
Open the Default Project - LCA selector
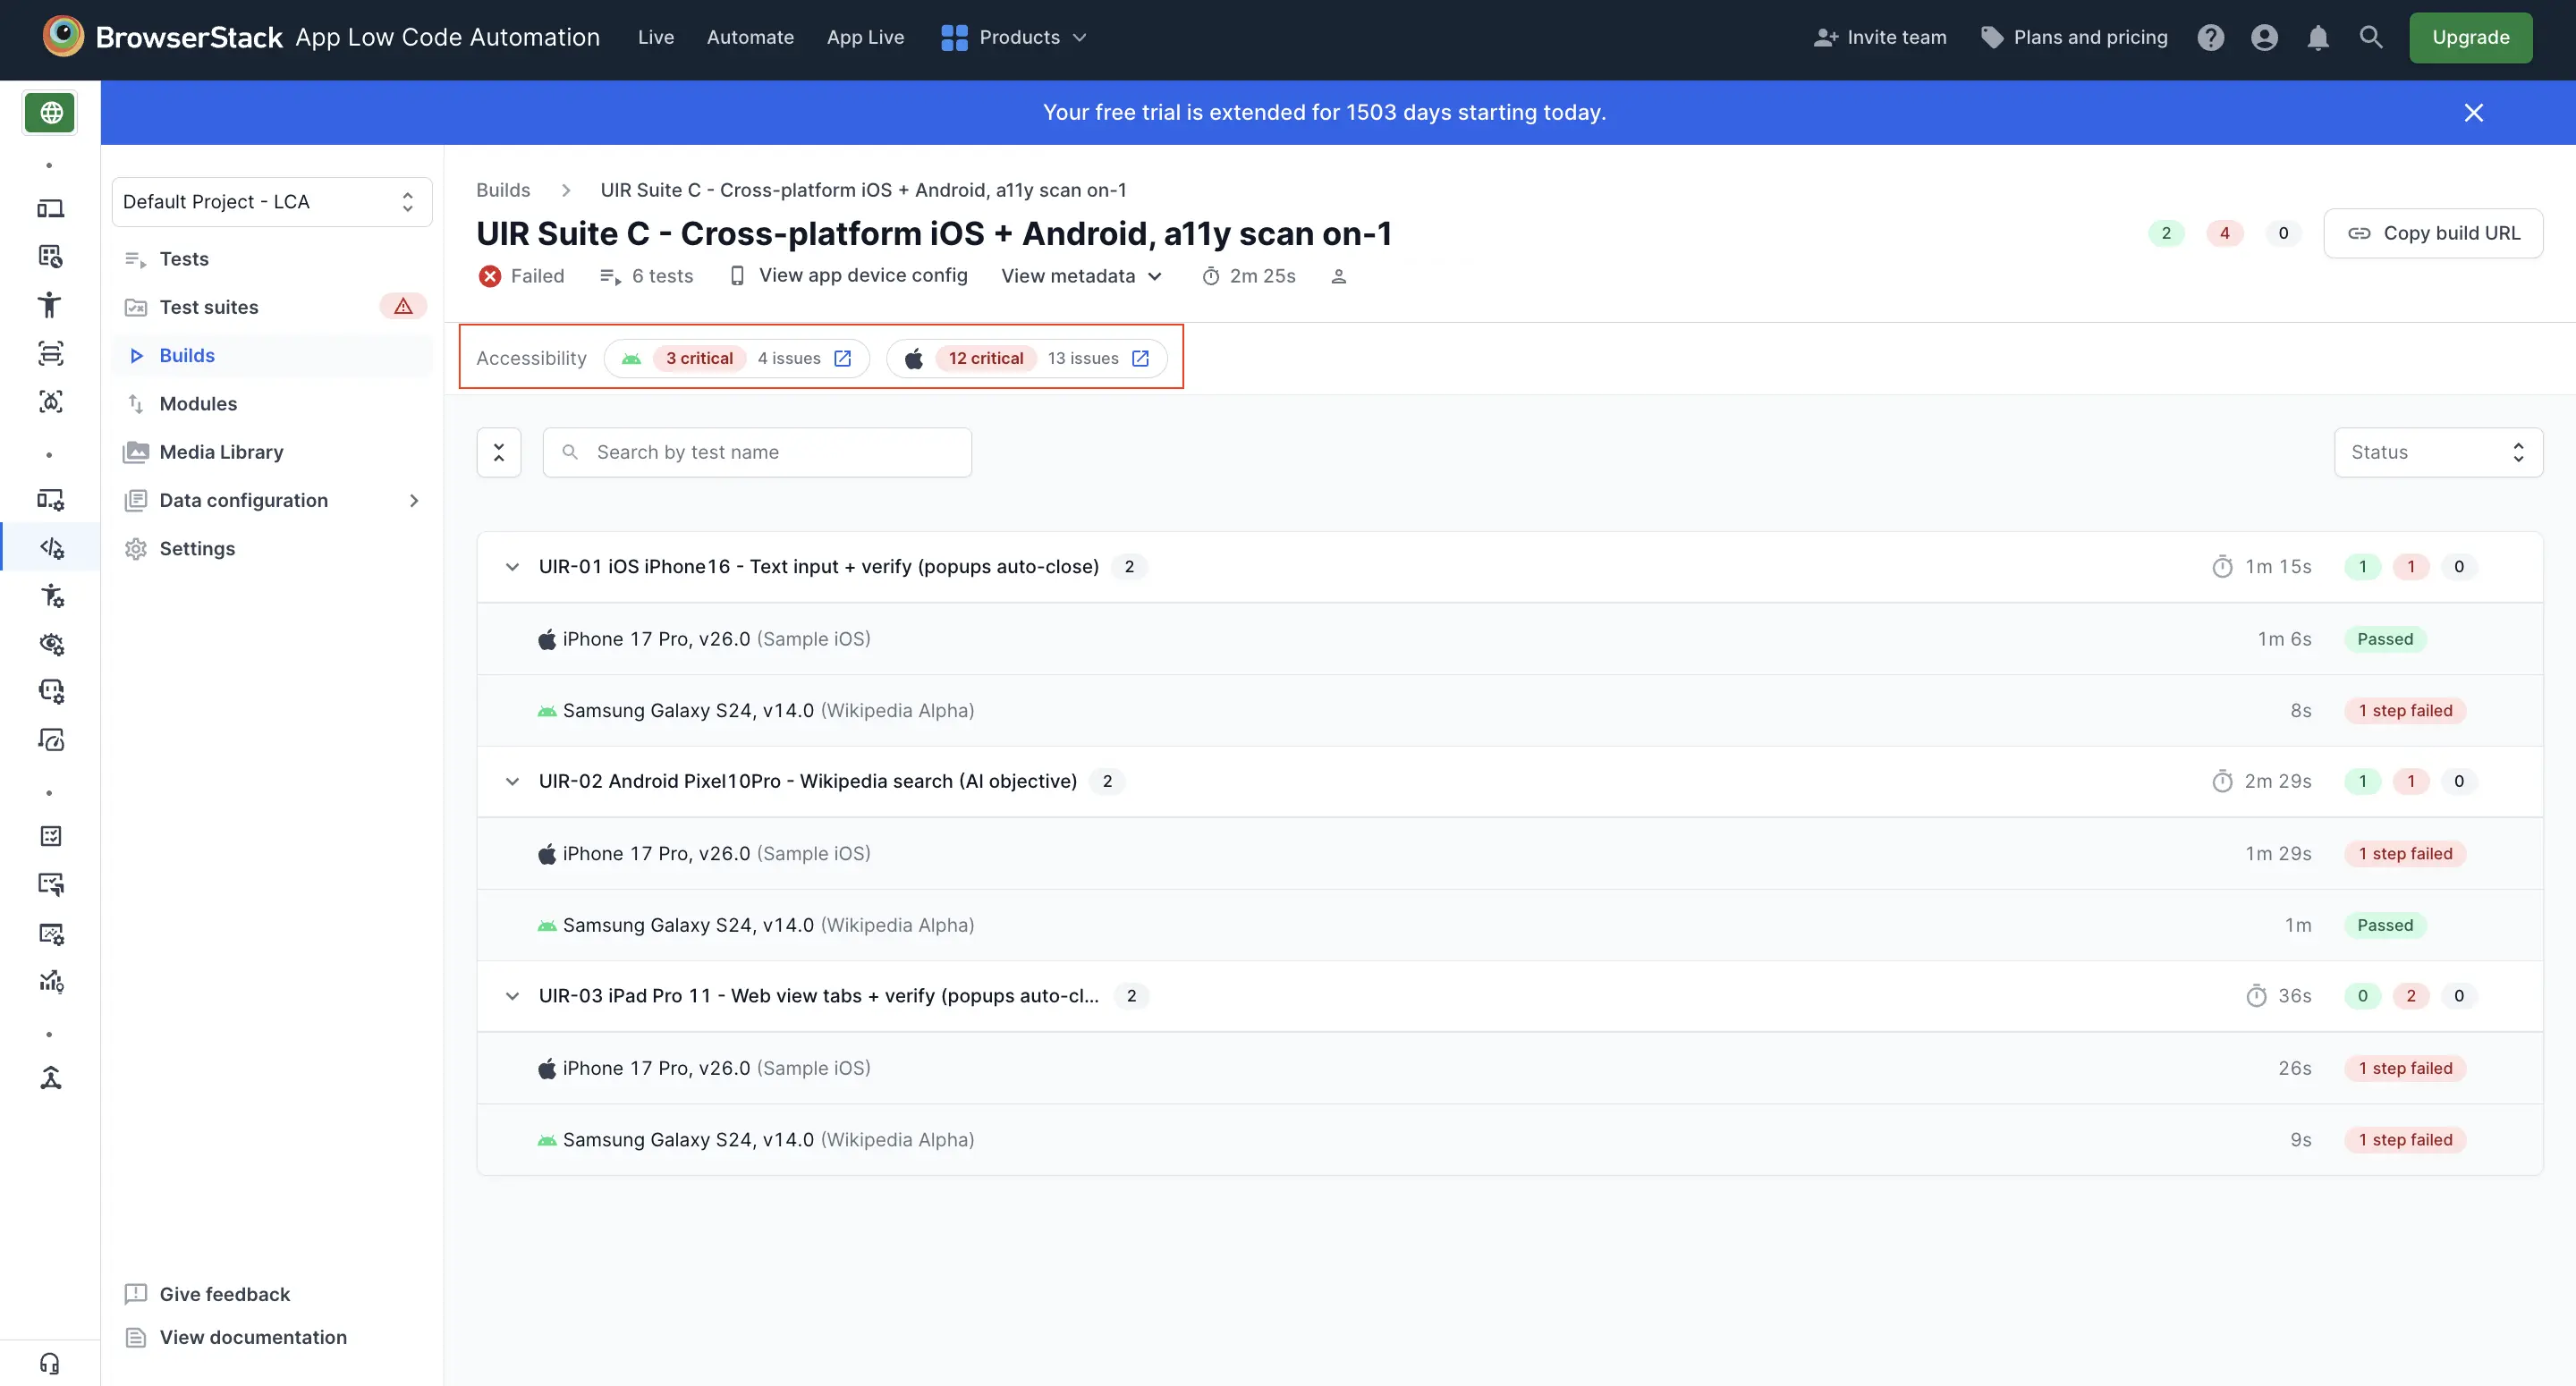tap(272, 202)
